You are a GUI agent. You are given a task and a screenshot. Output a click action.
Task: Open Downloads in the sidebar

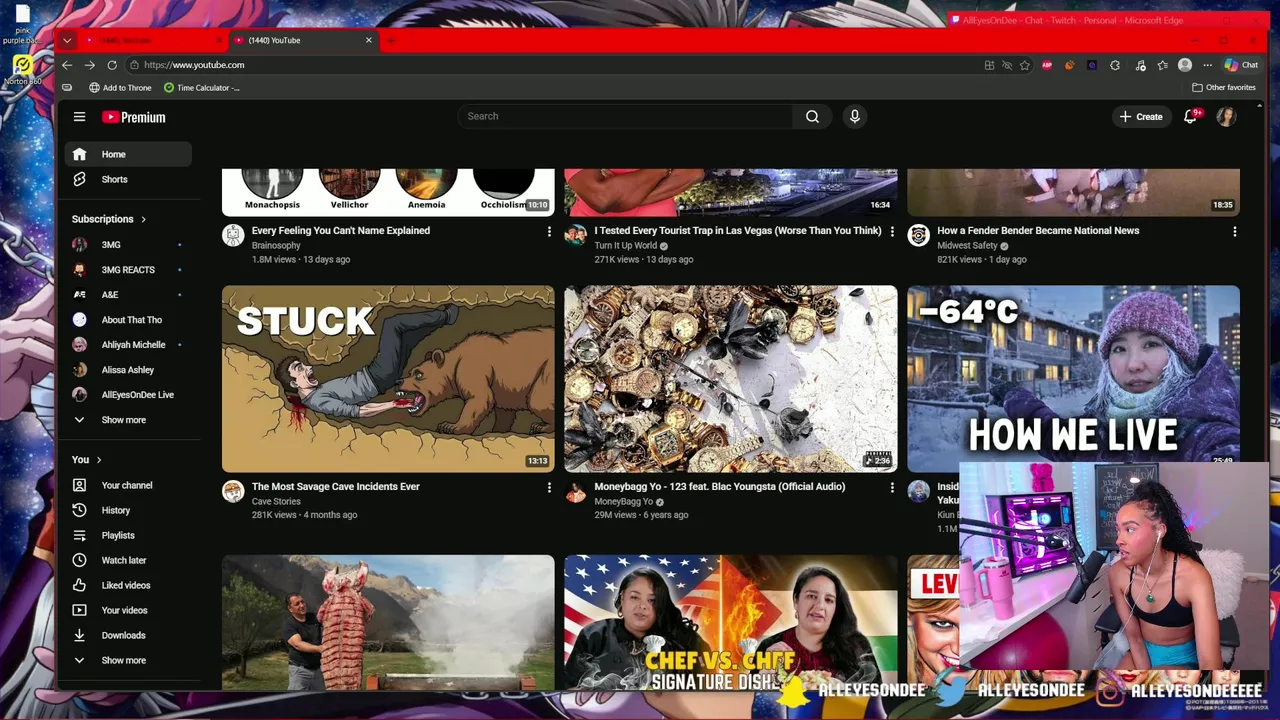click(x=128, y=635)
